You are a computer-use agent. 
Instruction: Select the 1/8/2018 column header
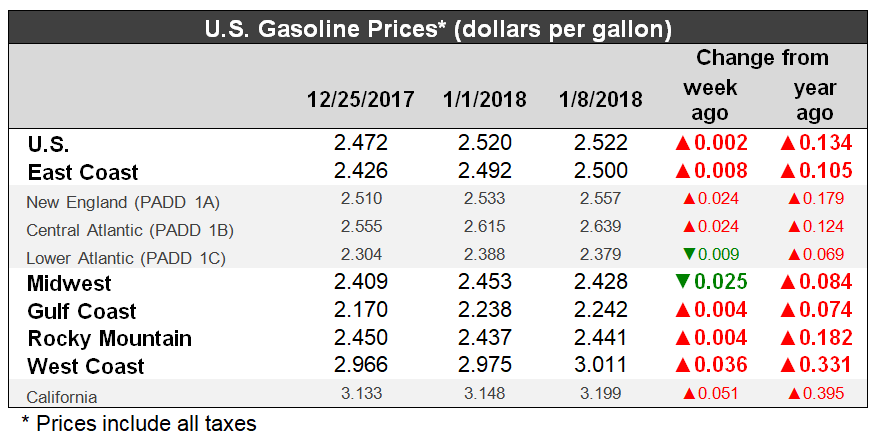point(601,101)
